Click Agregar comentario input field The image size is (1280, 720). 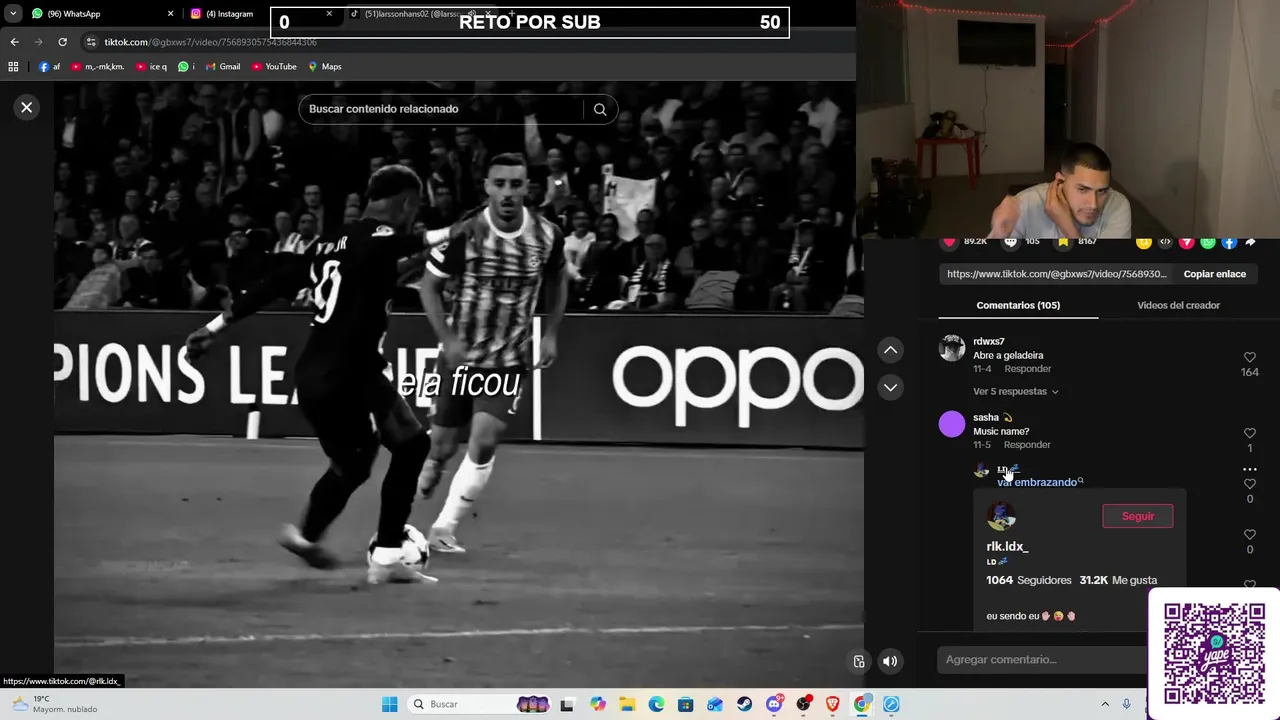[1042, 659]
